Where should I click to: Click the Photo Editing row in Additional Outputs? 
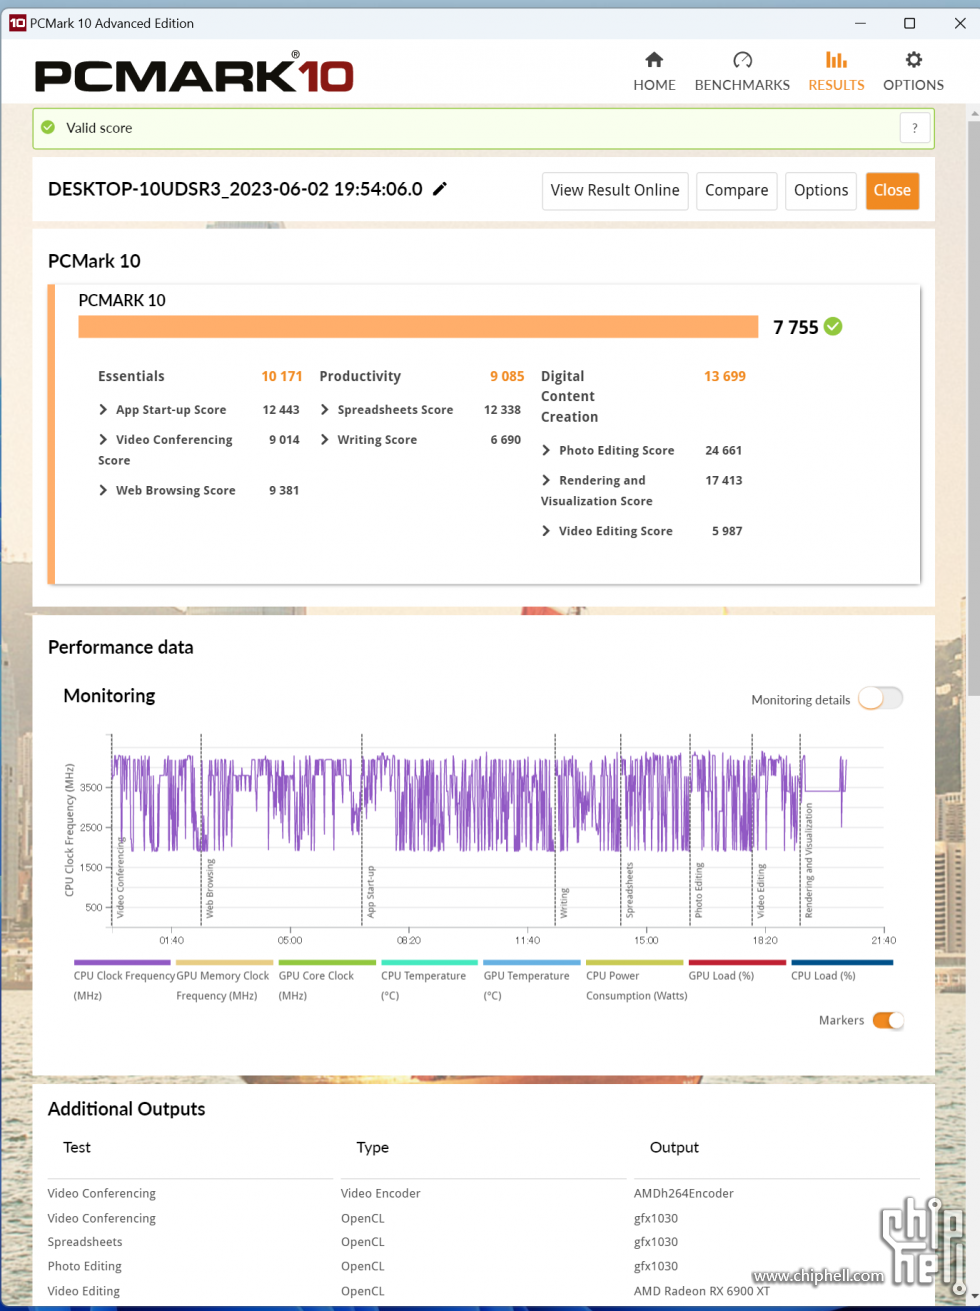point(483,1266)
